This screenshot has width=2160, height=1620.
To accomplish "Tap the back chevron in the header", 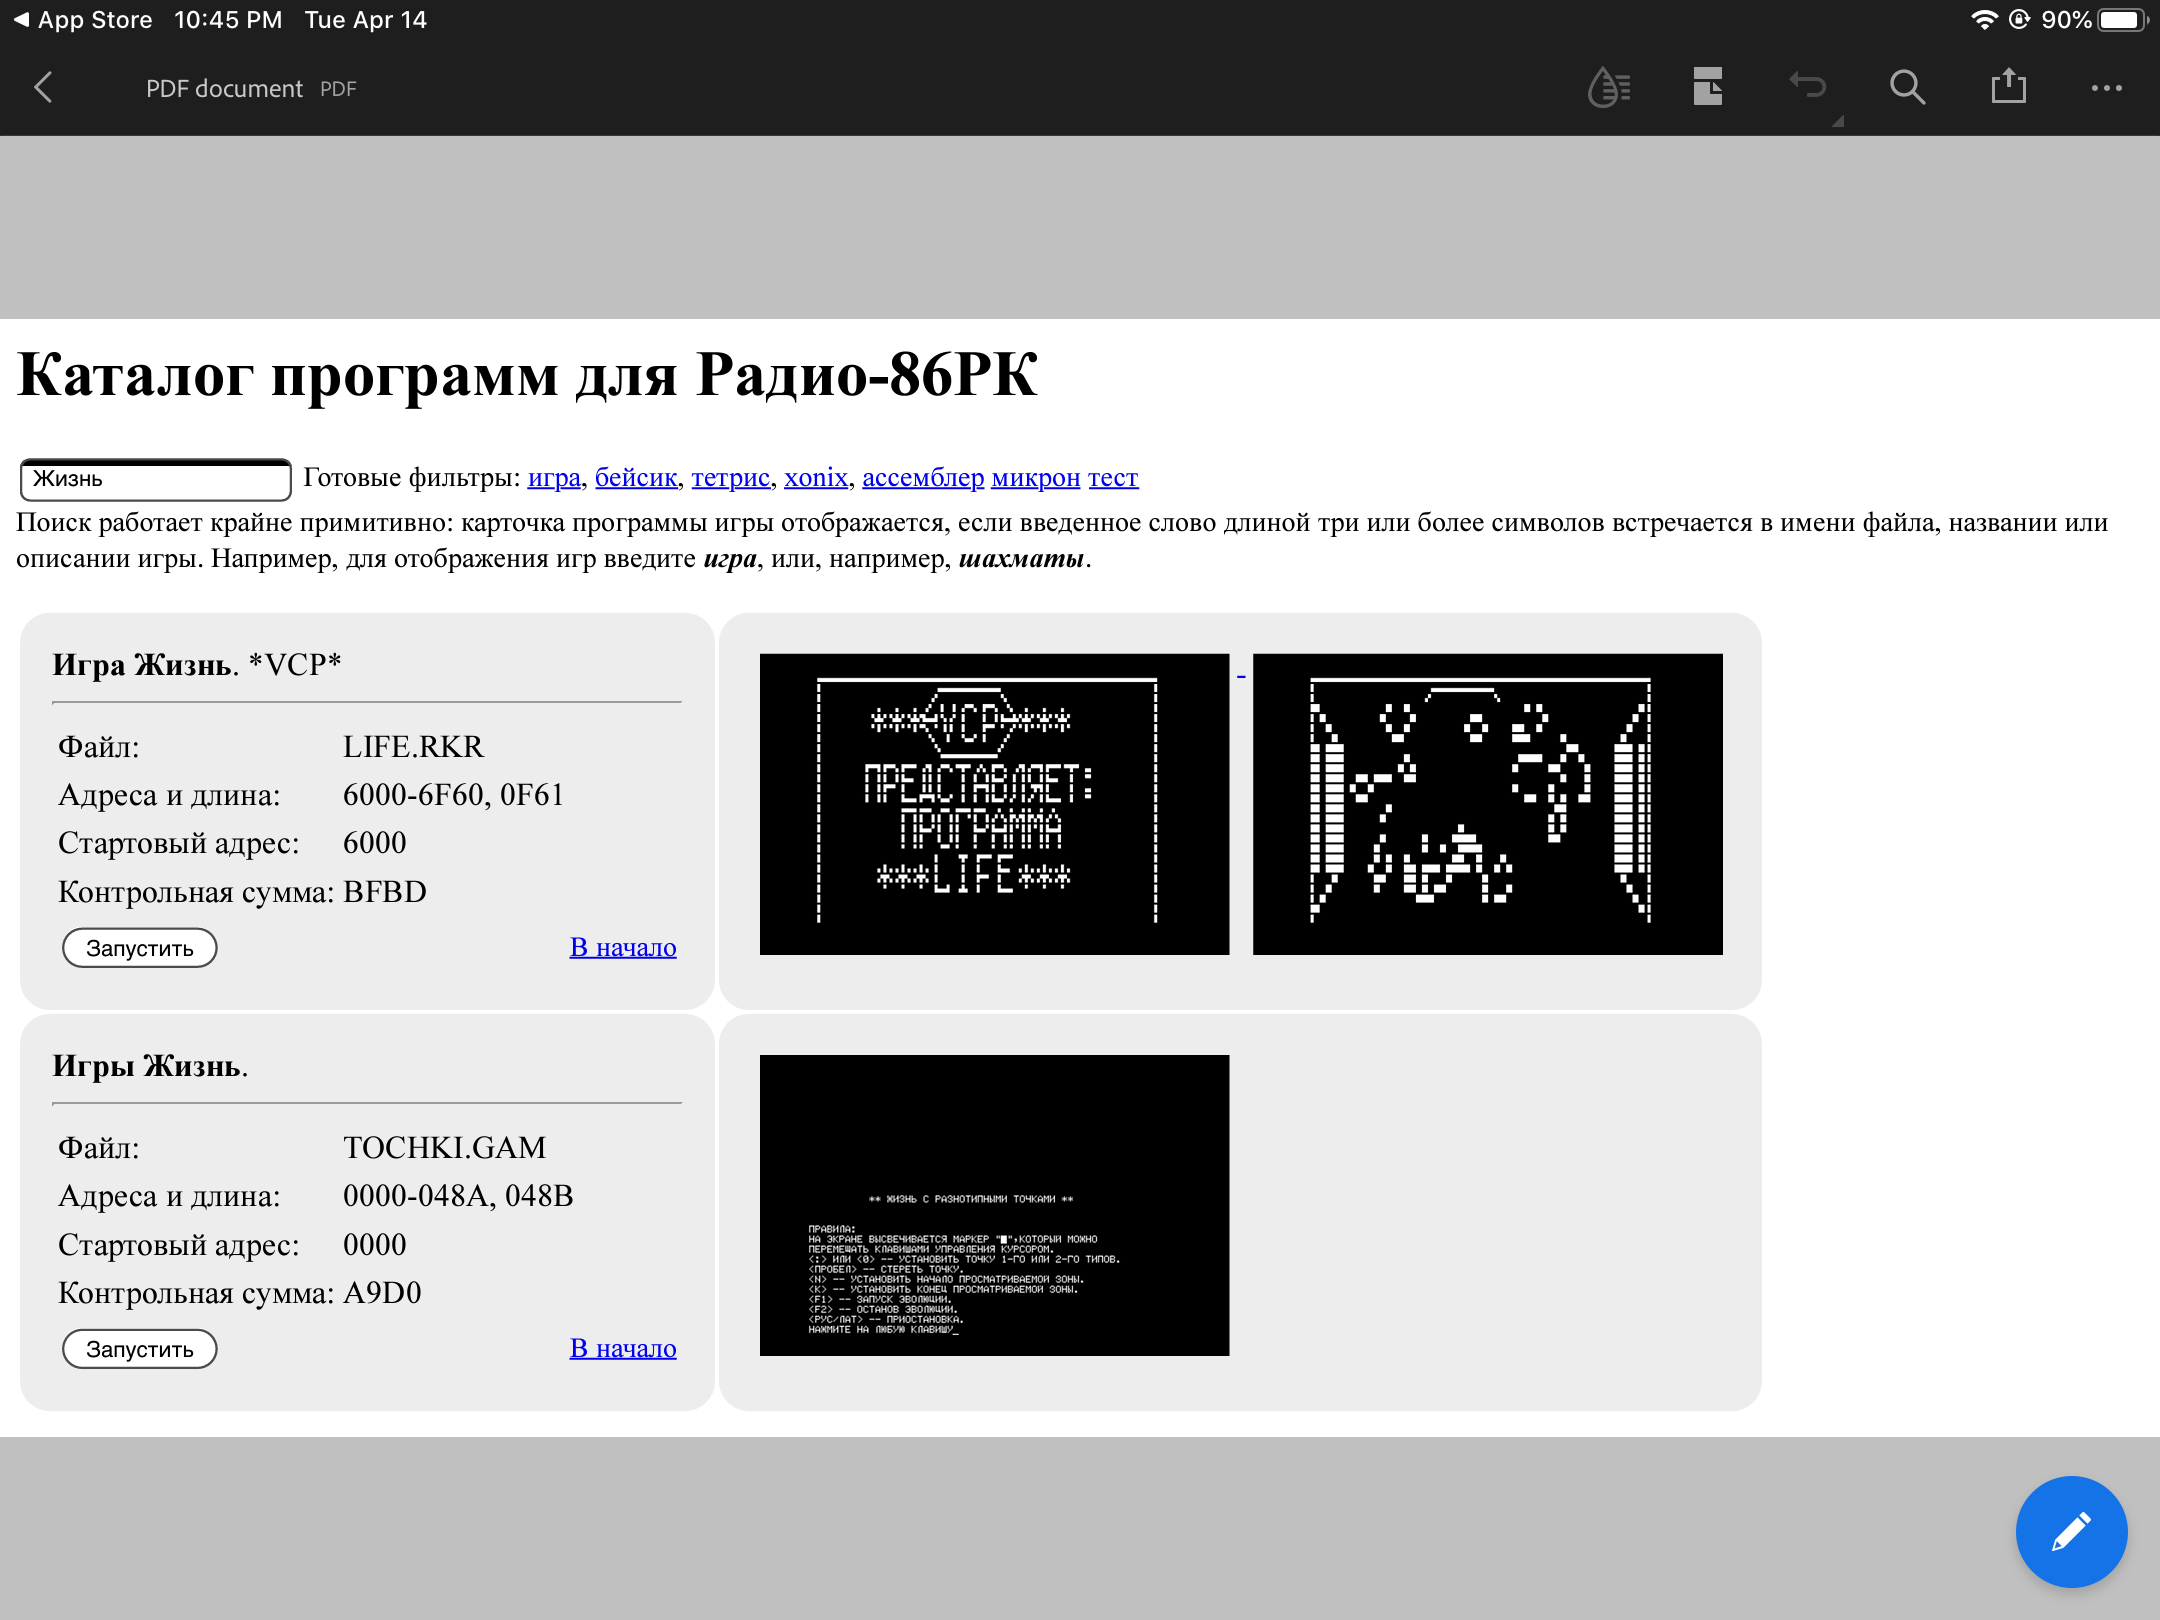I will tap(43, 88).
